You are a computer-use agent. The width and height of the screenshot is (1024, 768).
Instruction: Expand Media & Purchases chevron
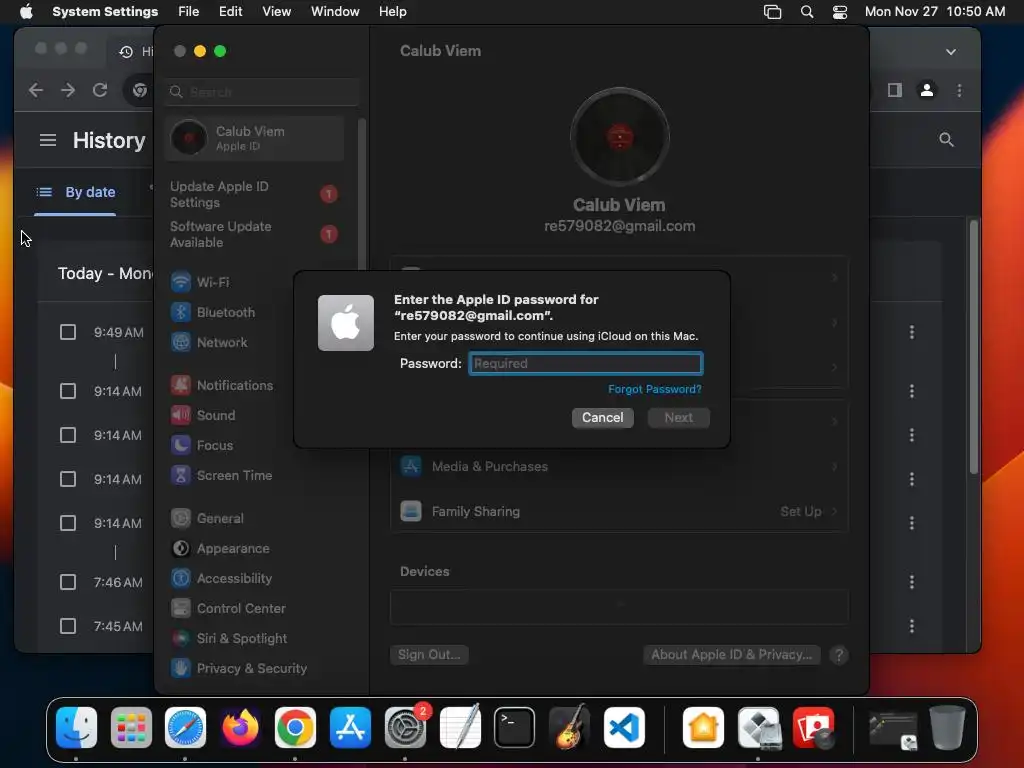click(835, 466)
